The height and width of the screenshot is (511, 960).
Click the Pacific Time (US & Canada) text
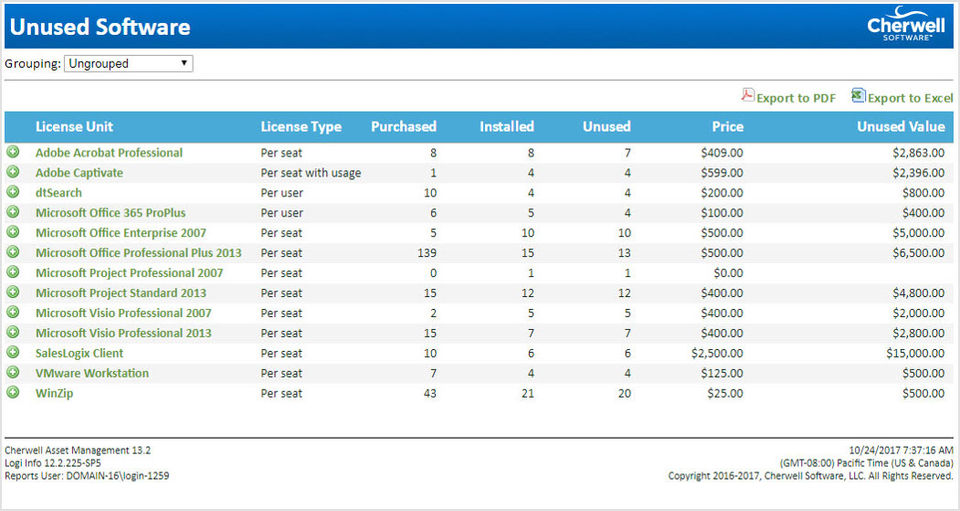(866, 463)
